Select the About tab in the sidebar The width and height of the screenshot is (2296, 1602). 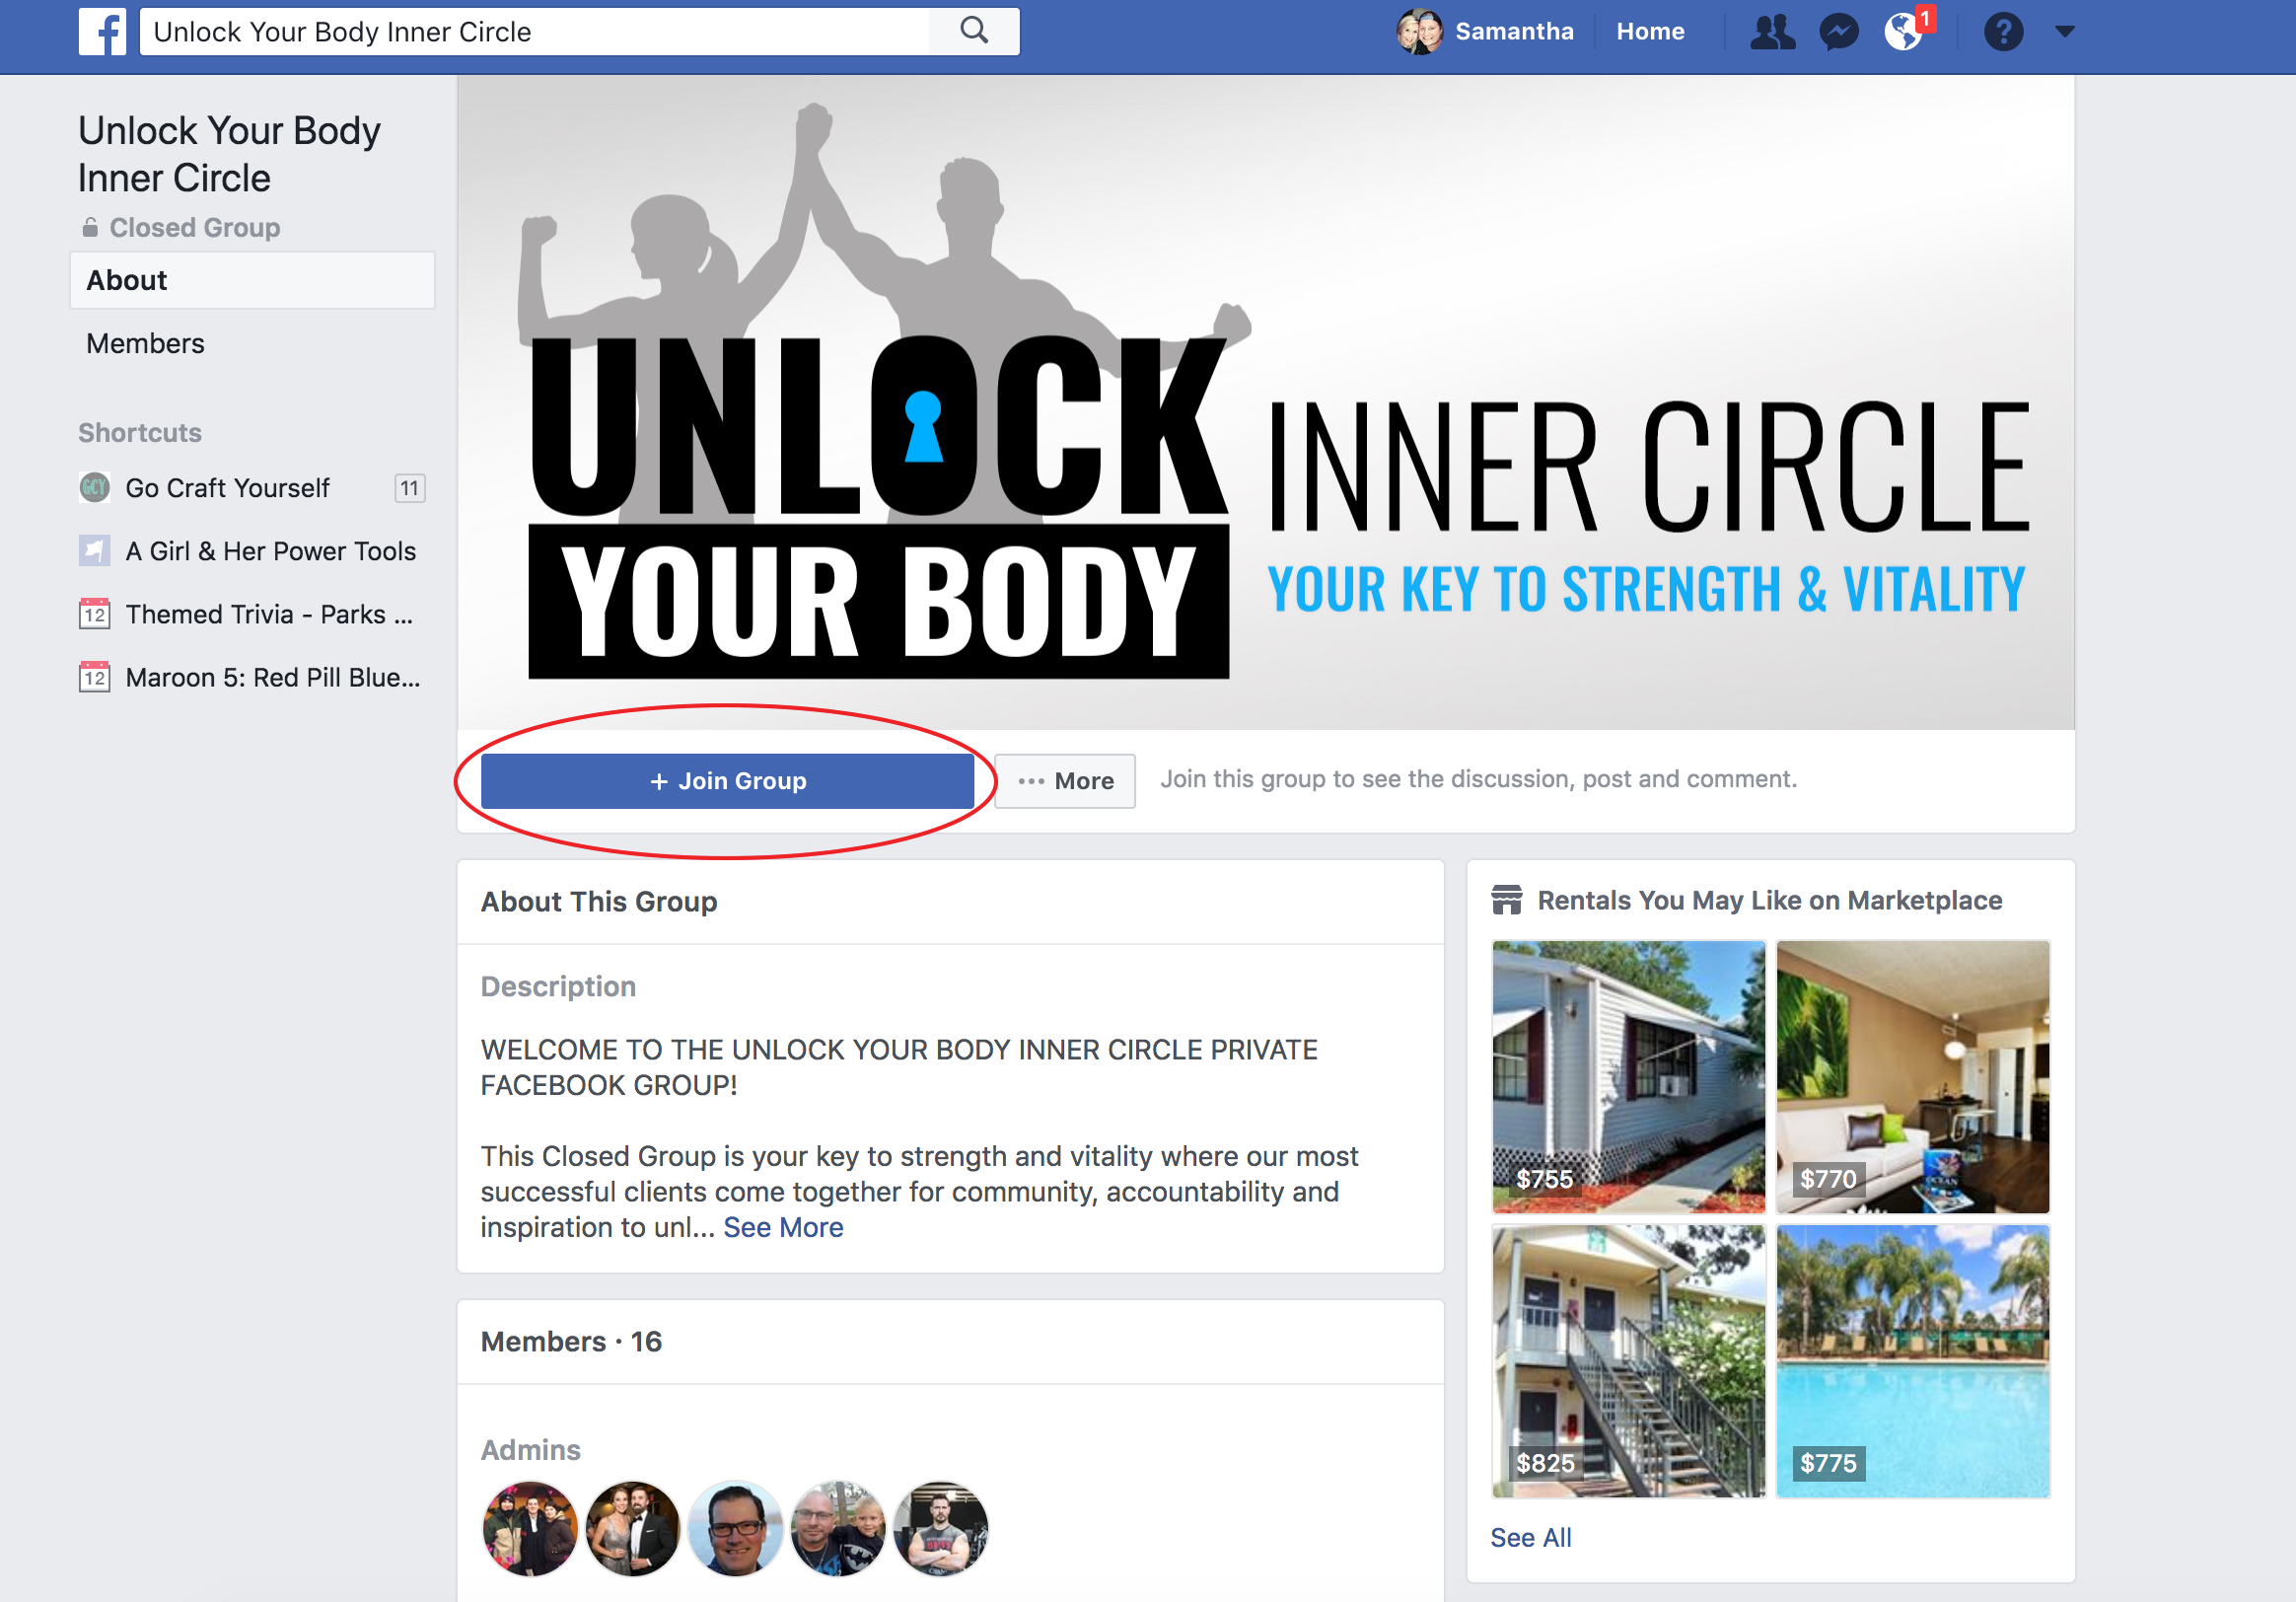pyautogui.click(x=252, y=280)
